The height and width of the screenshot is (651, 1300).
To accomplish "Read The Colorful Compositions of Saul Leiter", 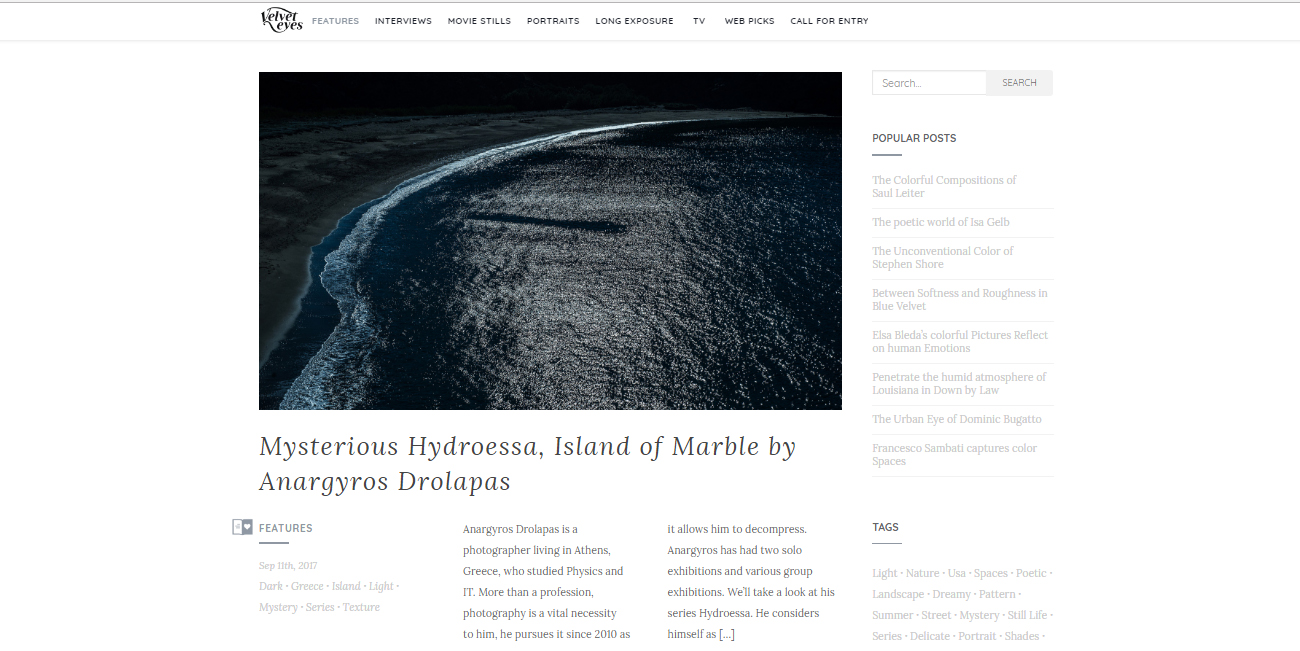I will tap(944, 187).
